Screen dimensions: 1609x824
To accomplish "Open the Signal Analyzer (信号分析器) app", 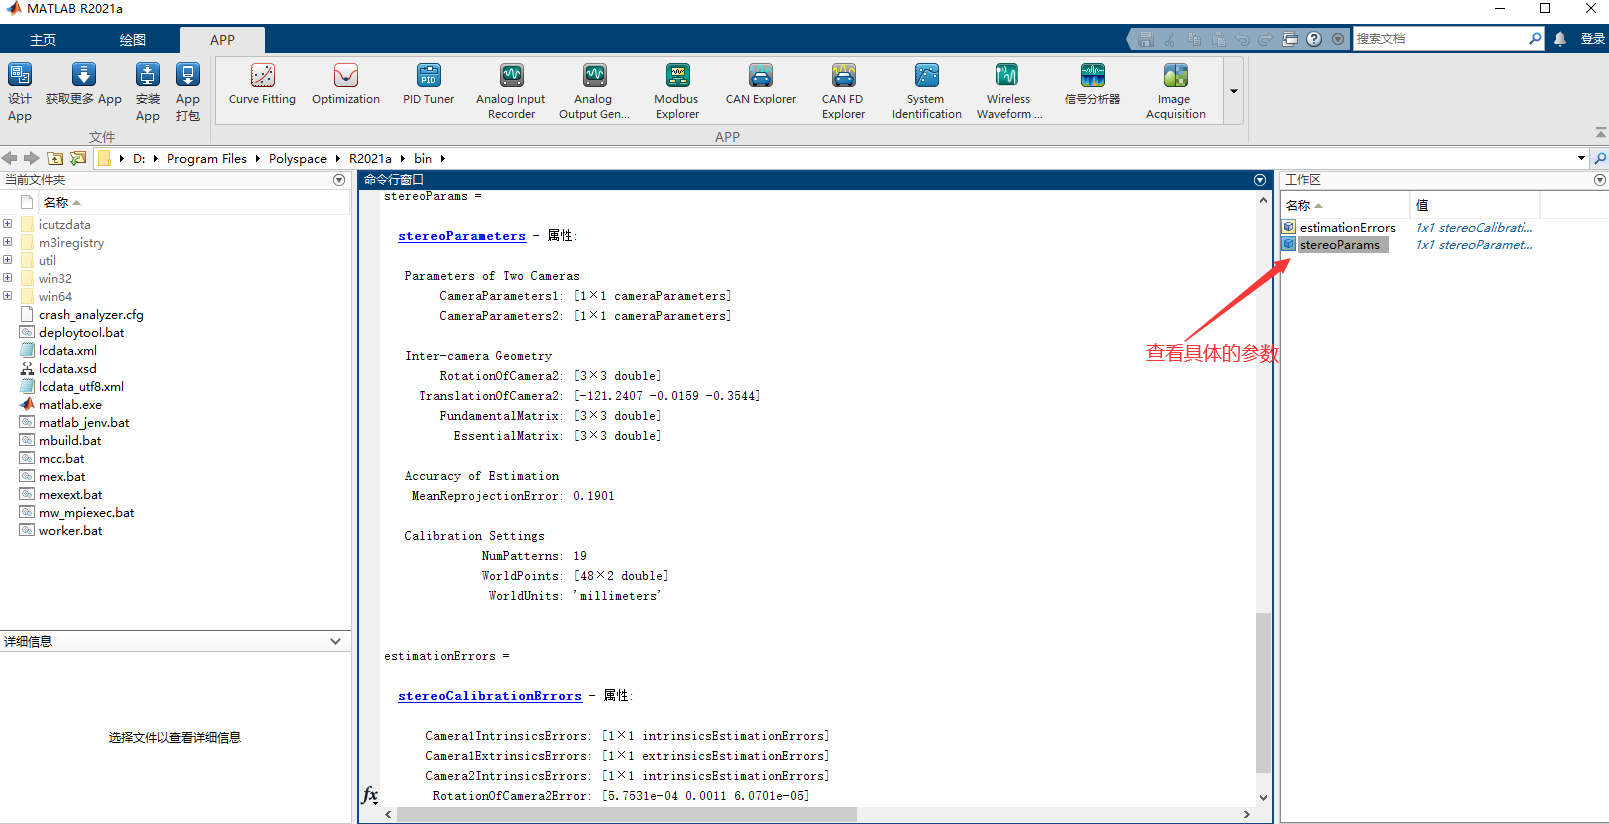I will tap(1092, 85).
